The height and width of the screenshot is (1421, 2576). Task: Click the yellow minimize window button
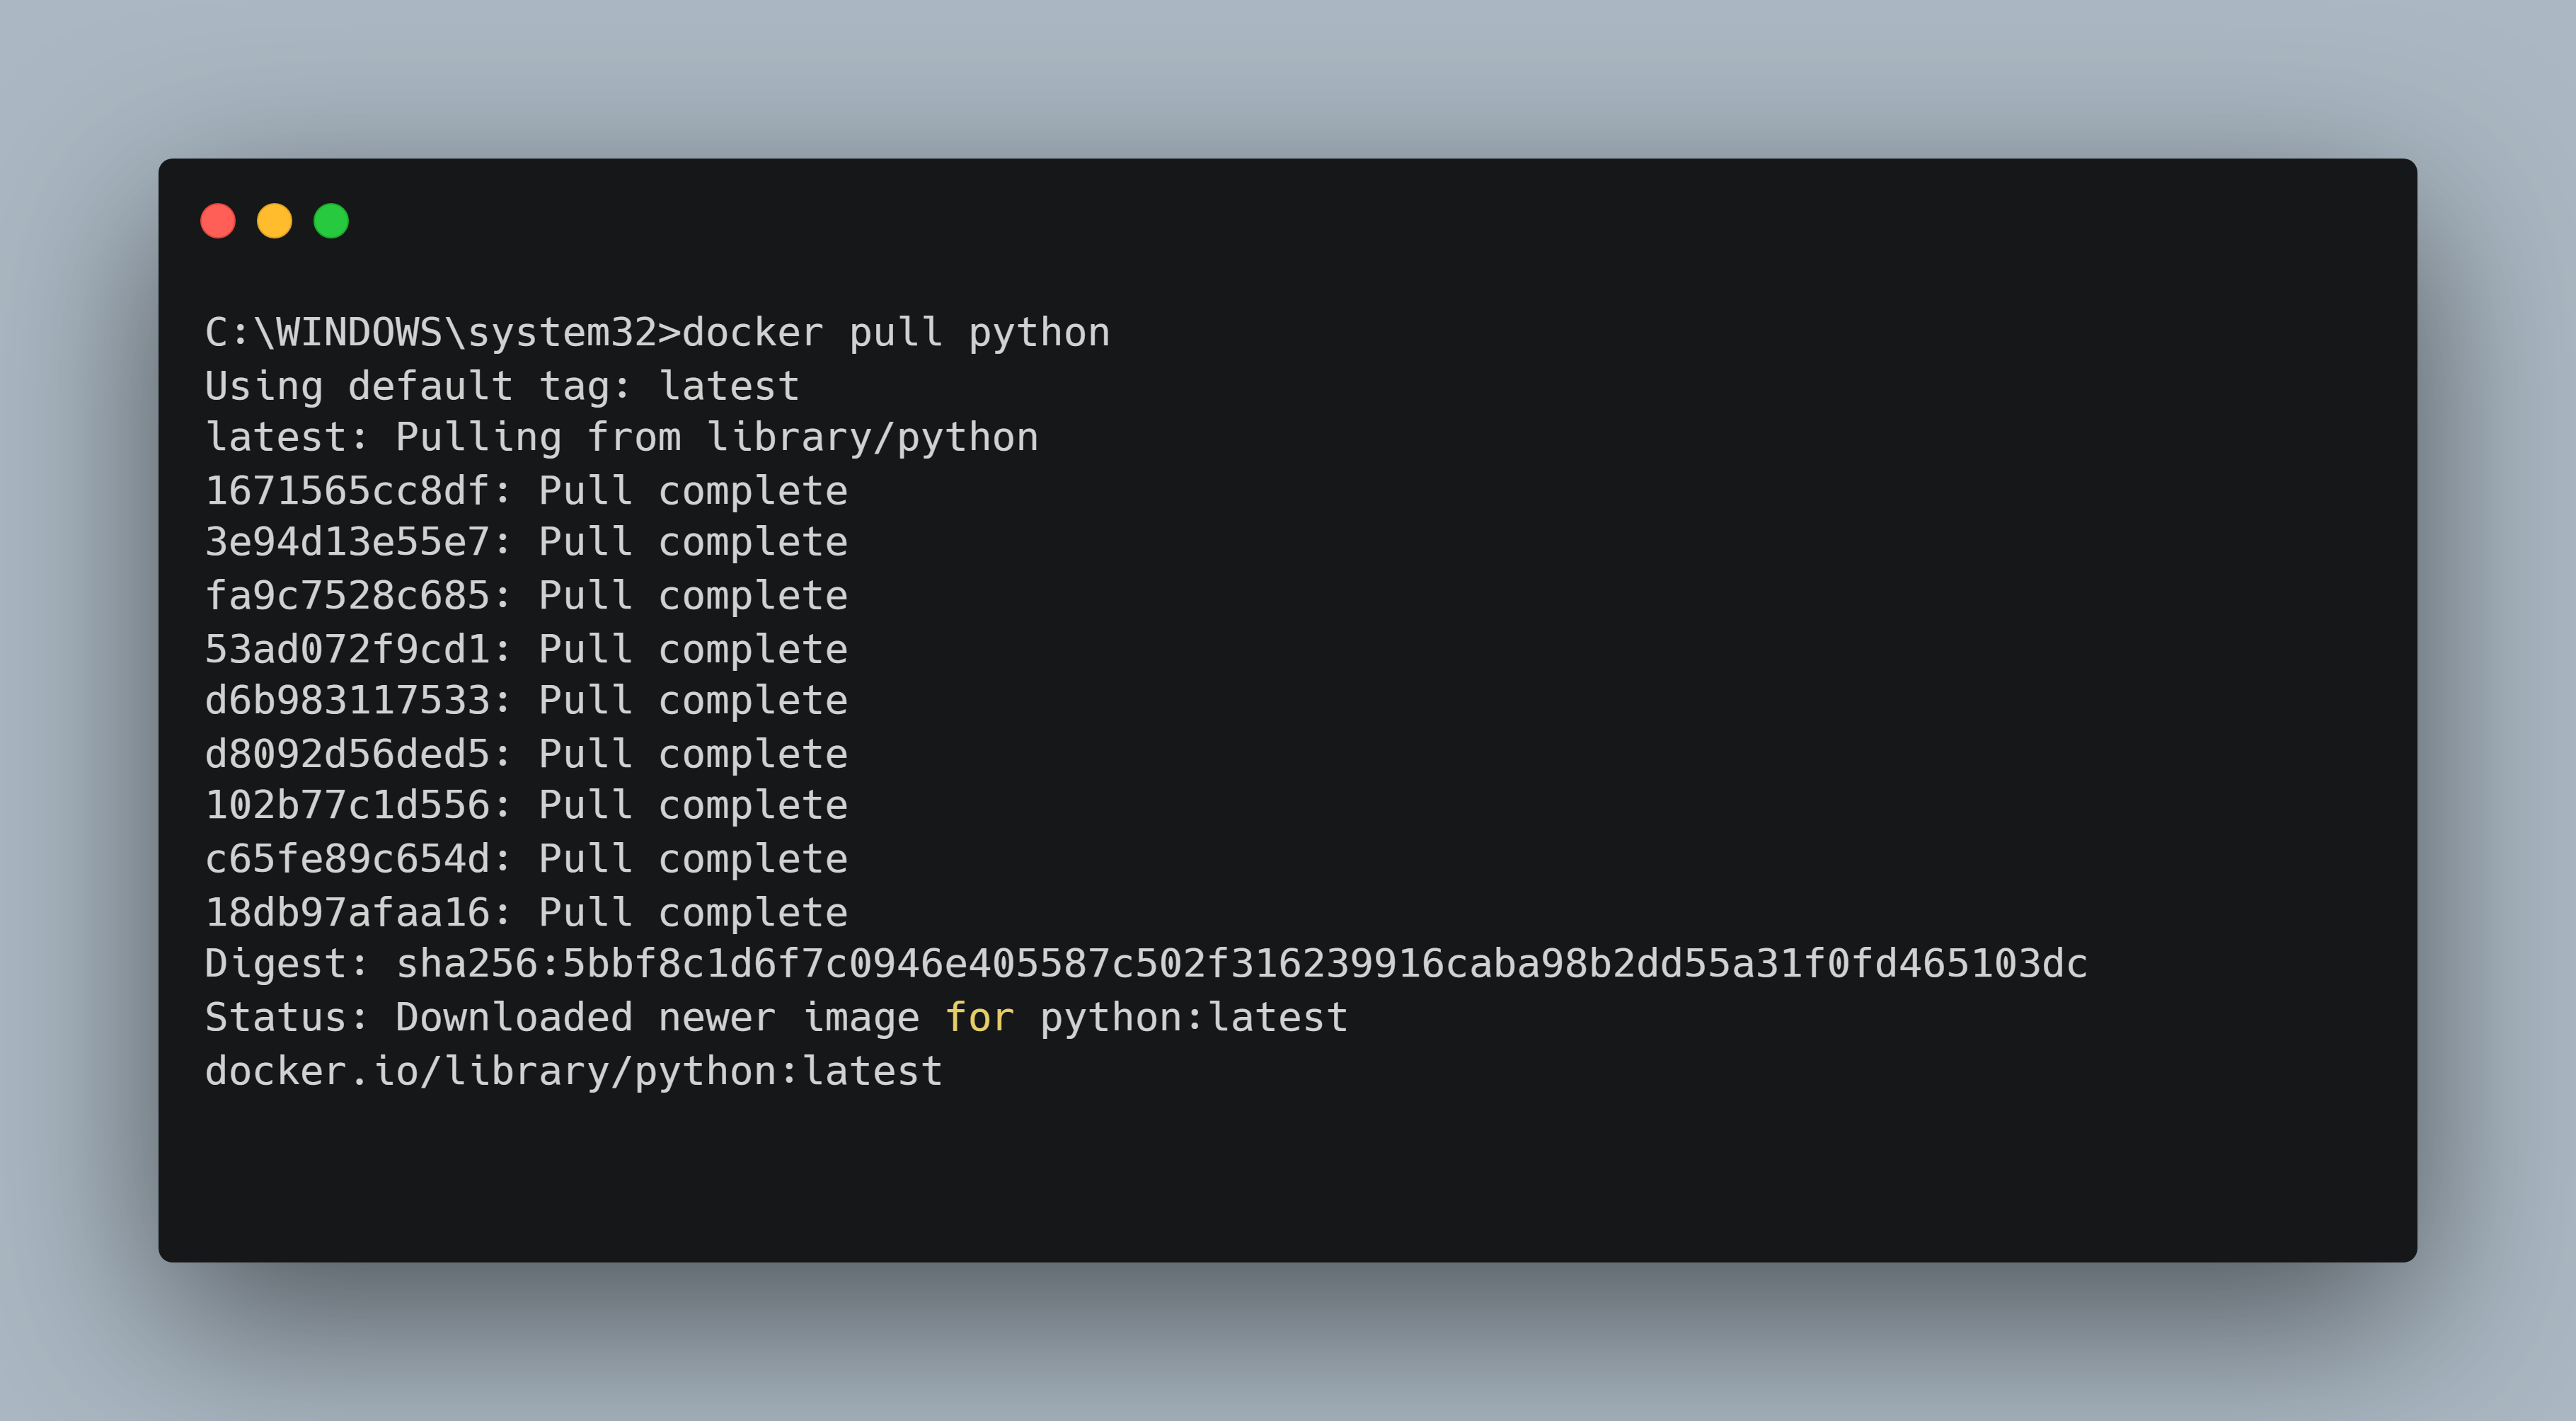coord(274,221)
